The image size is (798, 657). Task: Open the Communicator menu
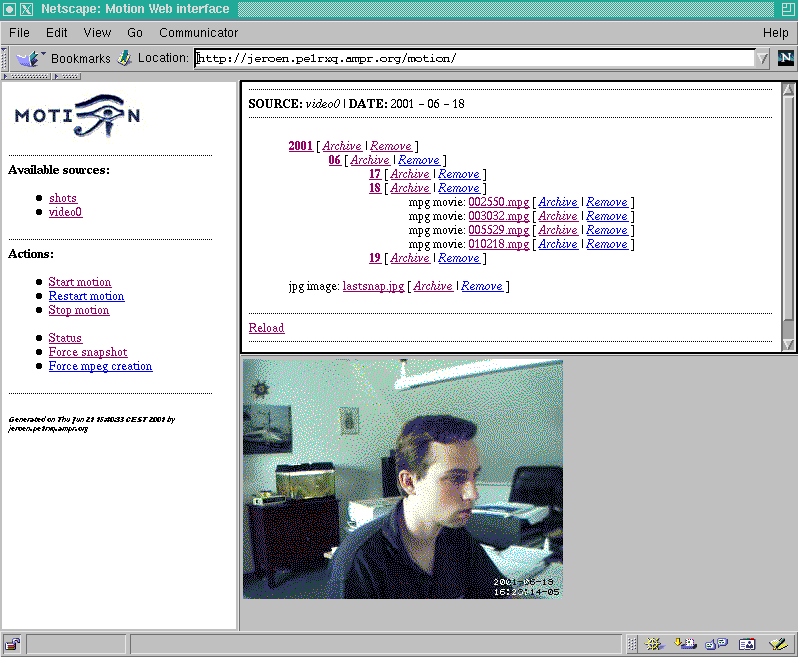(x=198, y=33)
